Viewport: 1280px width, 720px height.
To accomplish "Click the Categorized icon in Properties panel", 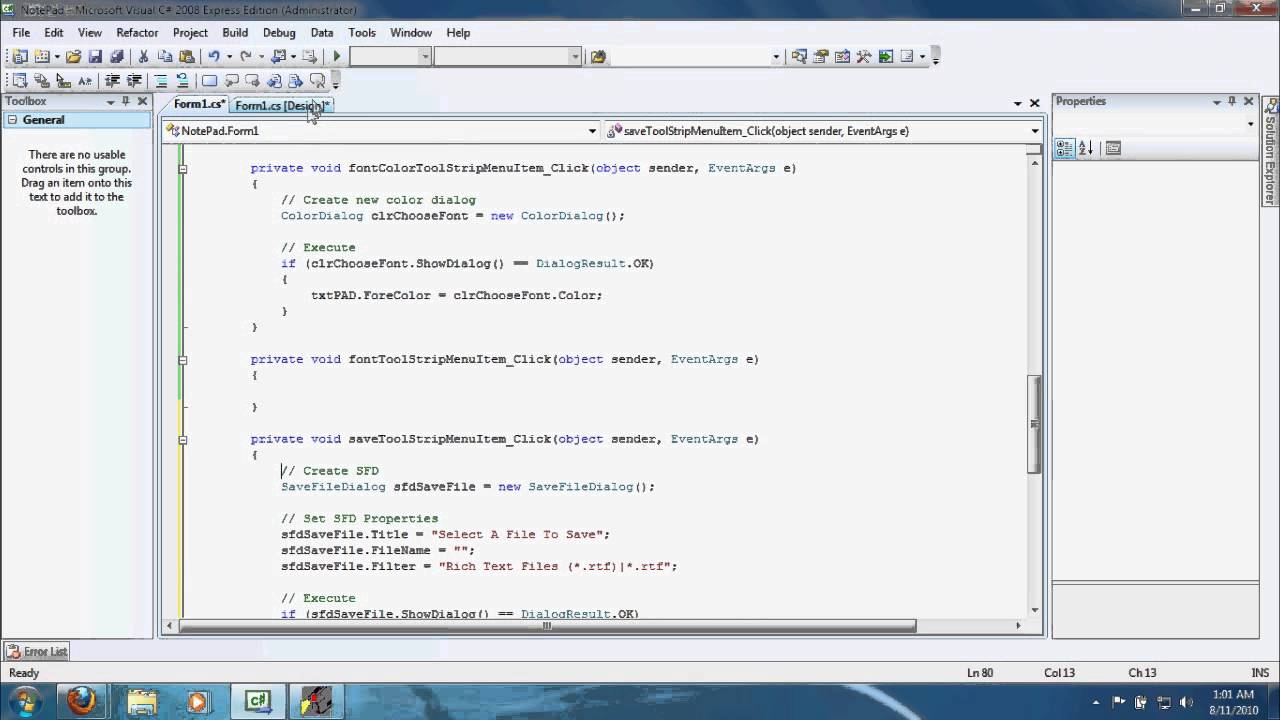I will (x=1064, y=148).
